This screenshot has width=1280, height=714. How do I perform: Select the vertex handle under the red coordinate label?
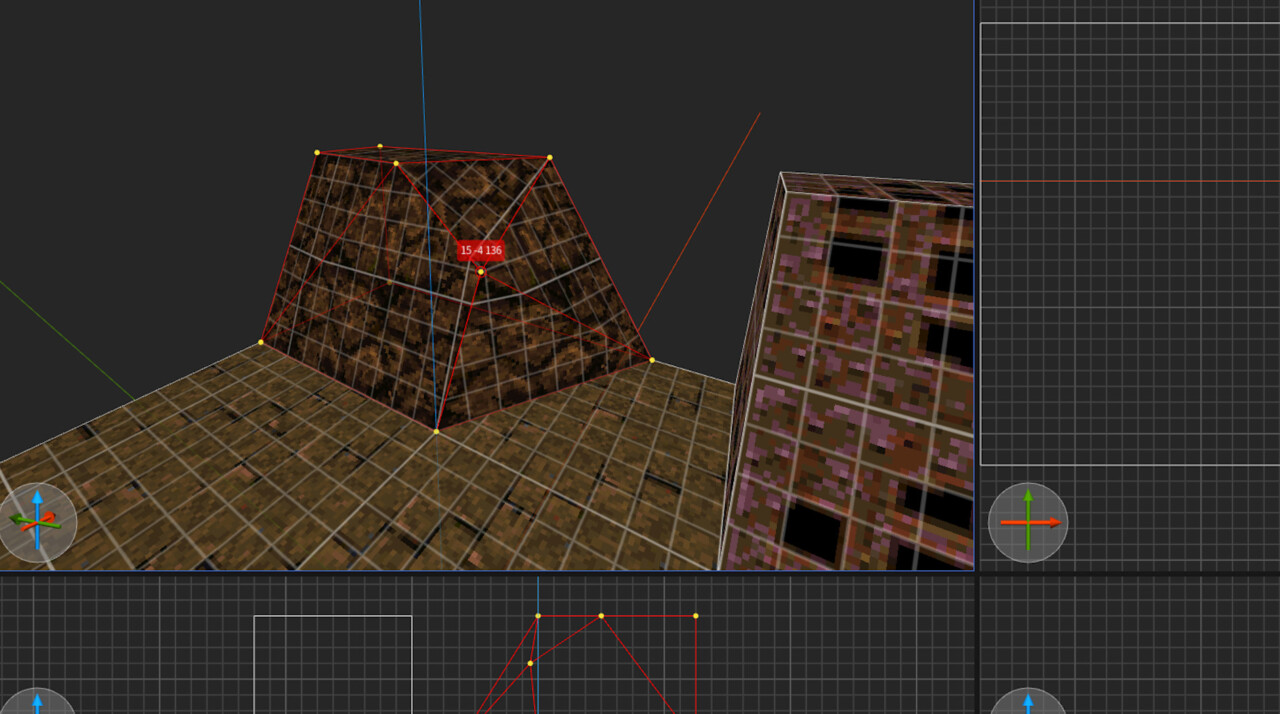tap(481, 271)
